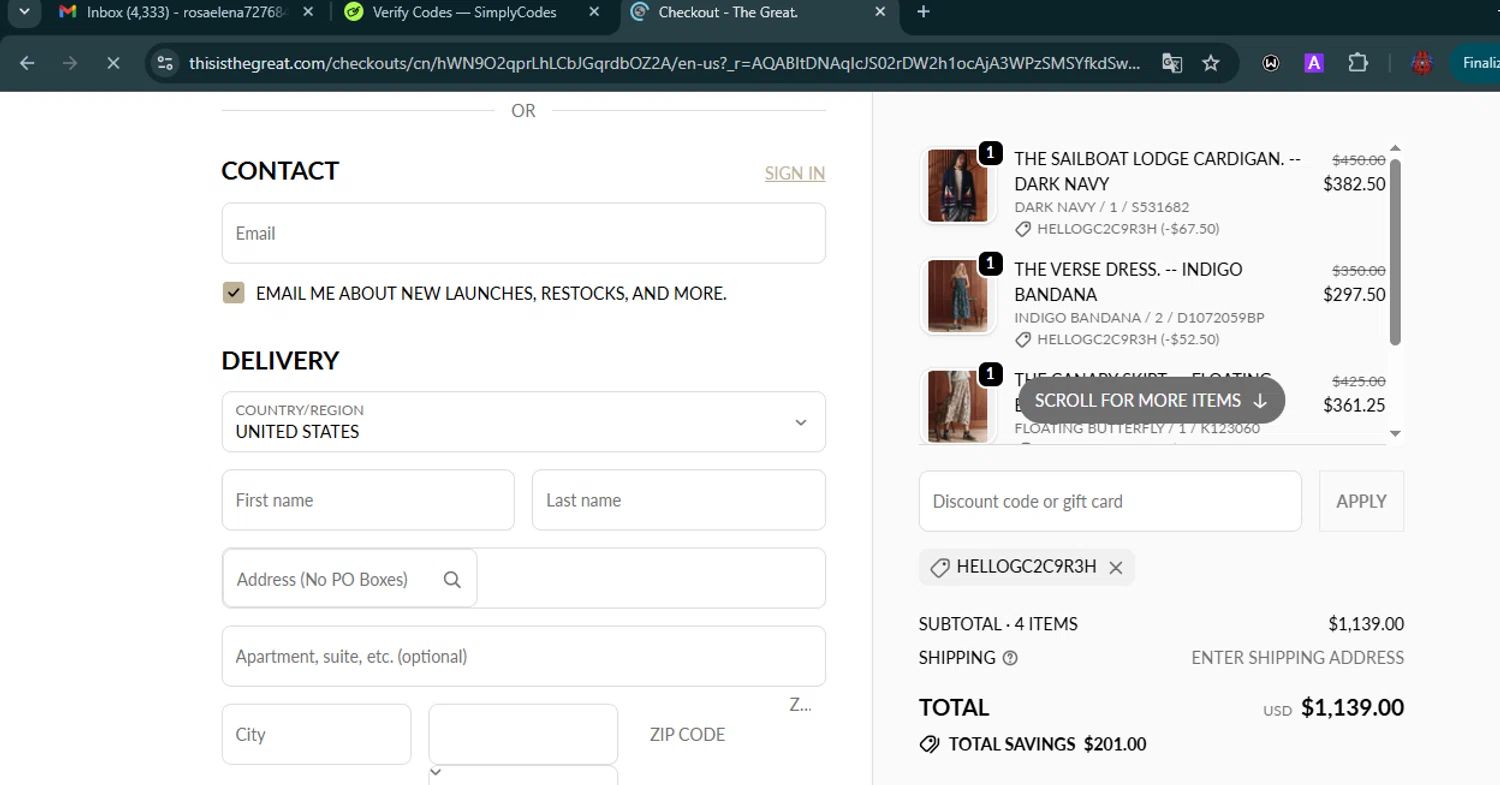
Task: Focus the Last name field
Action: point(679,500)
